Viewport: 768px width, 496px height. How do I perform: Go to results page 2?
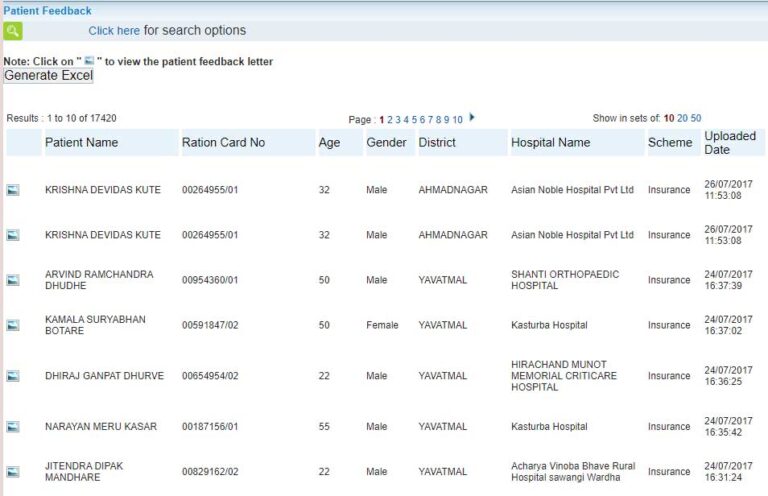(x=390, y=119)
